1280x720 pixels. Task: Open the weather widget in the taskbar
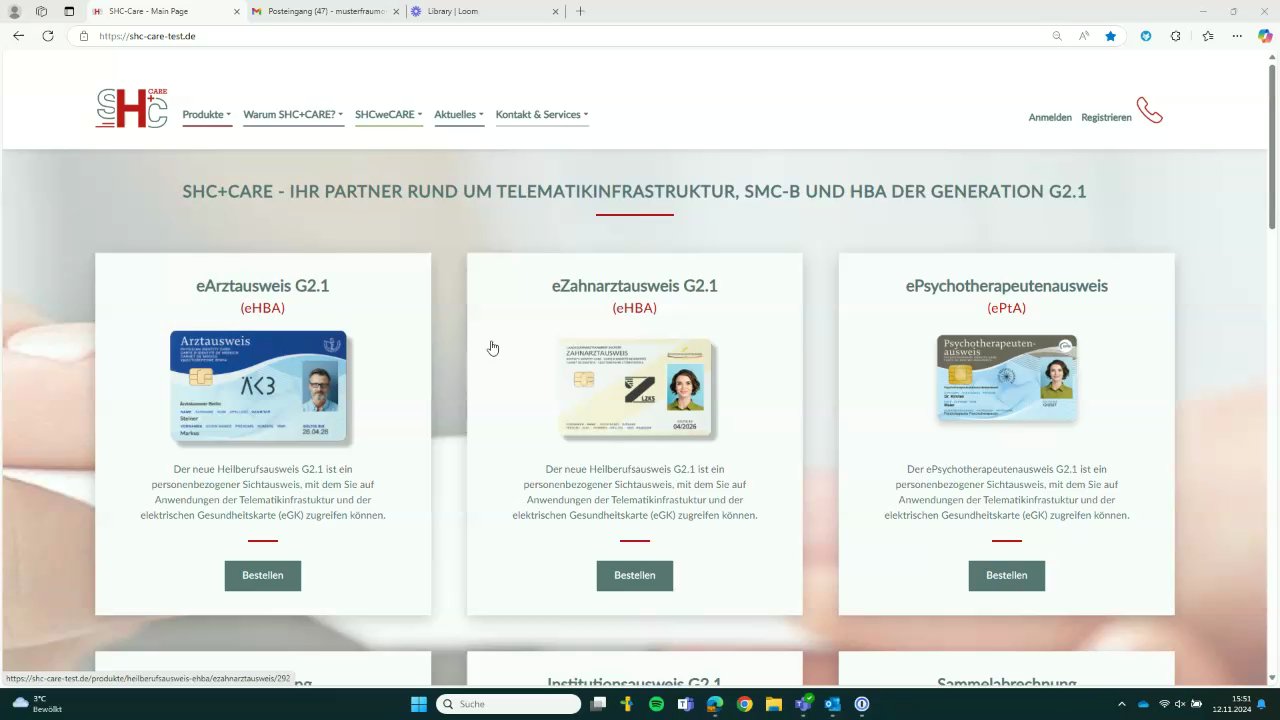pos(37,704)
